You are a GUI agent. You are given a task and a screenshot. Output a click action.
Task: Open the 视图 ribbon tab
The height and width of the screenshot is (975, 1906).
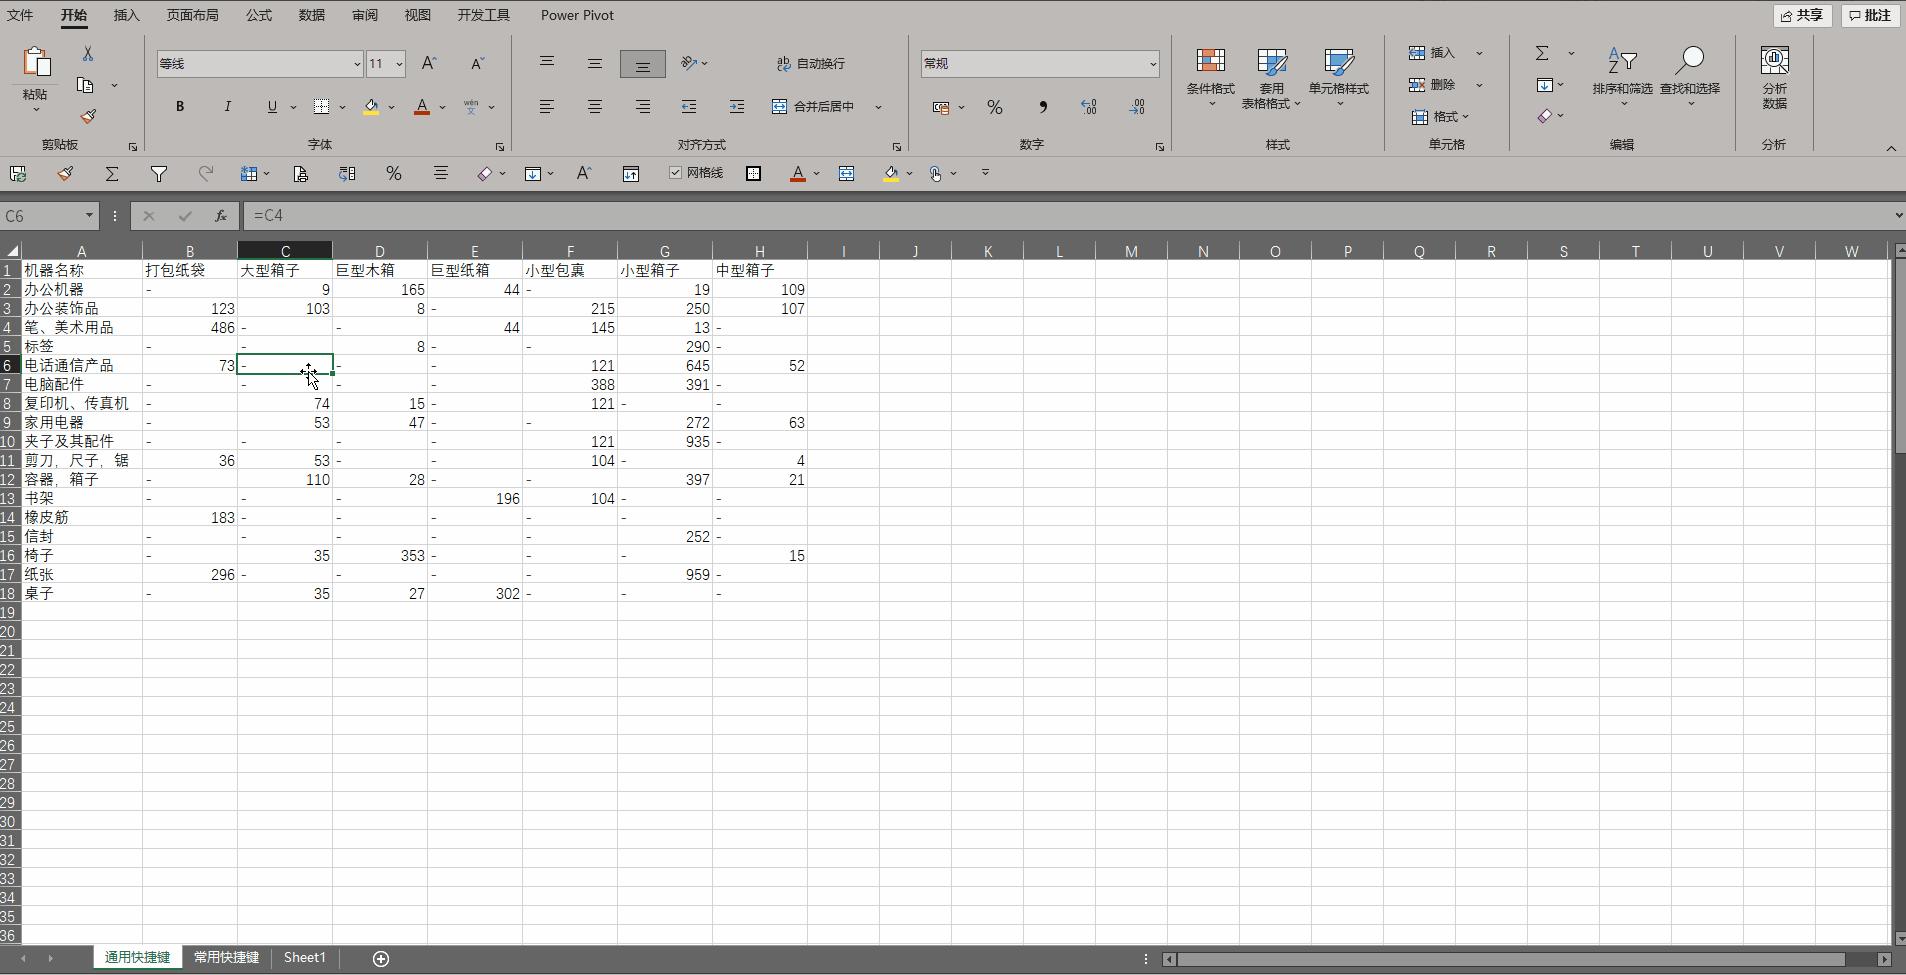[x=418, y=15]
